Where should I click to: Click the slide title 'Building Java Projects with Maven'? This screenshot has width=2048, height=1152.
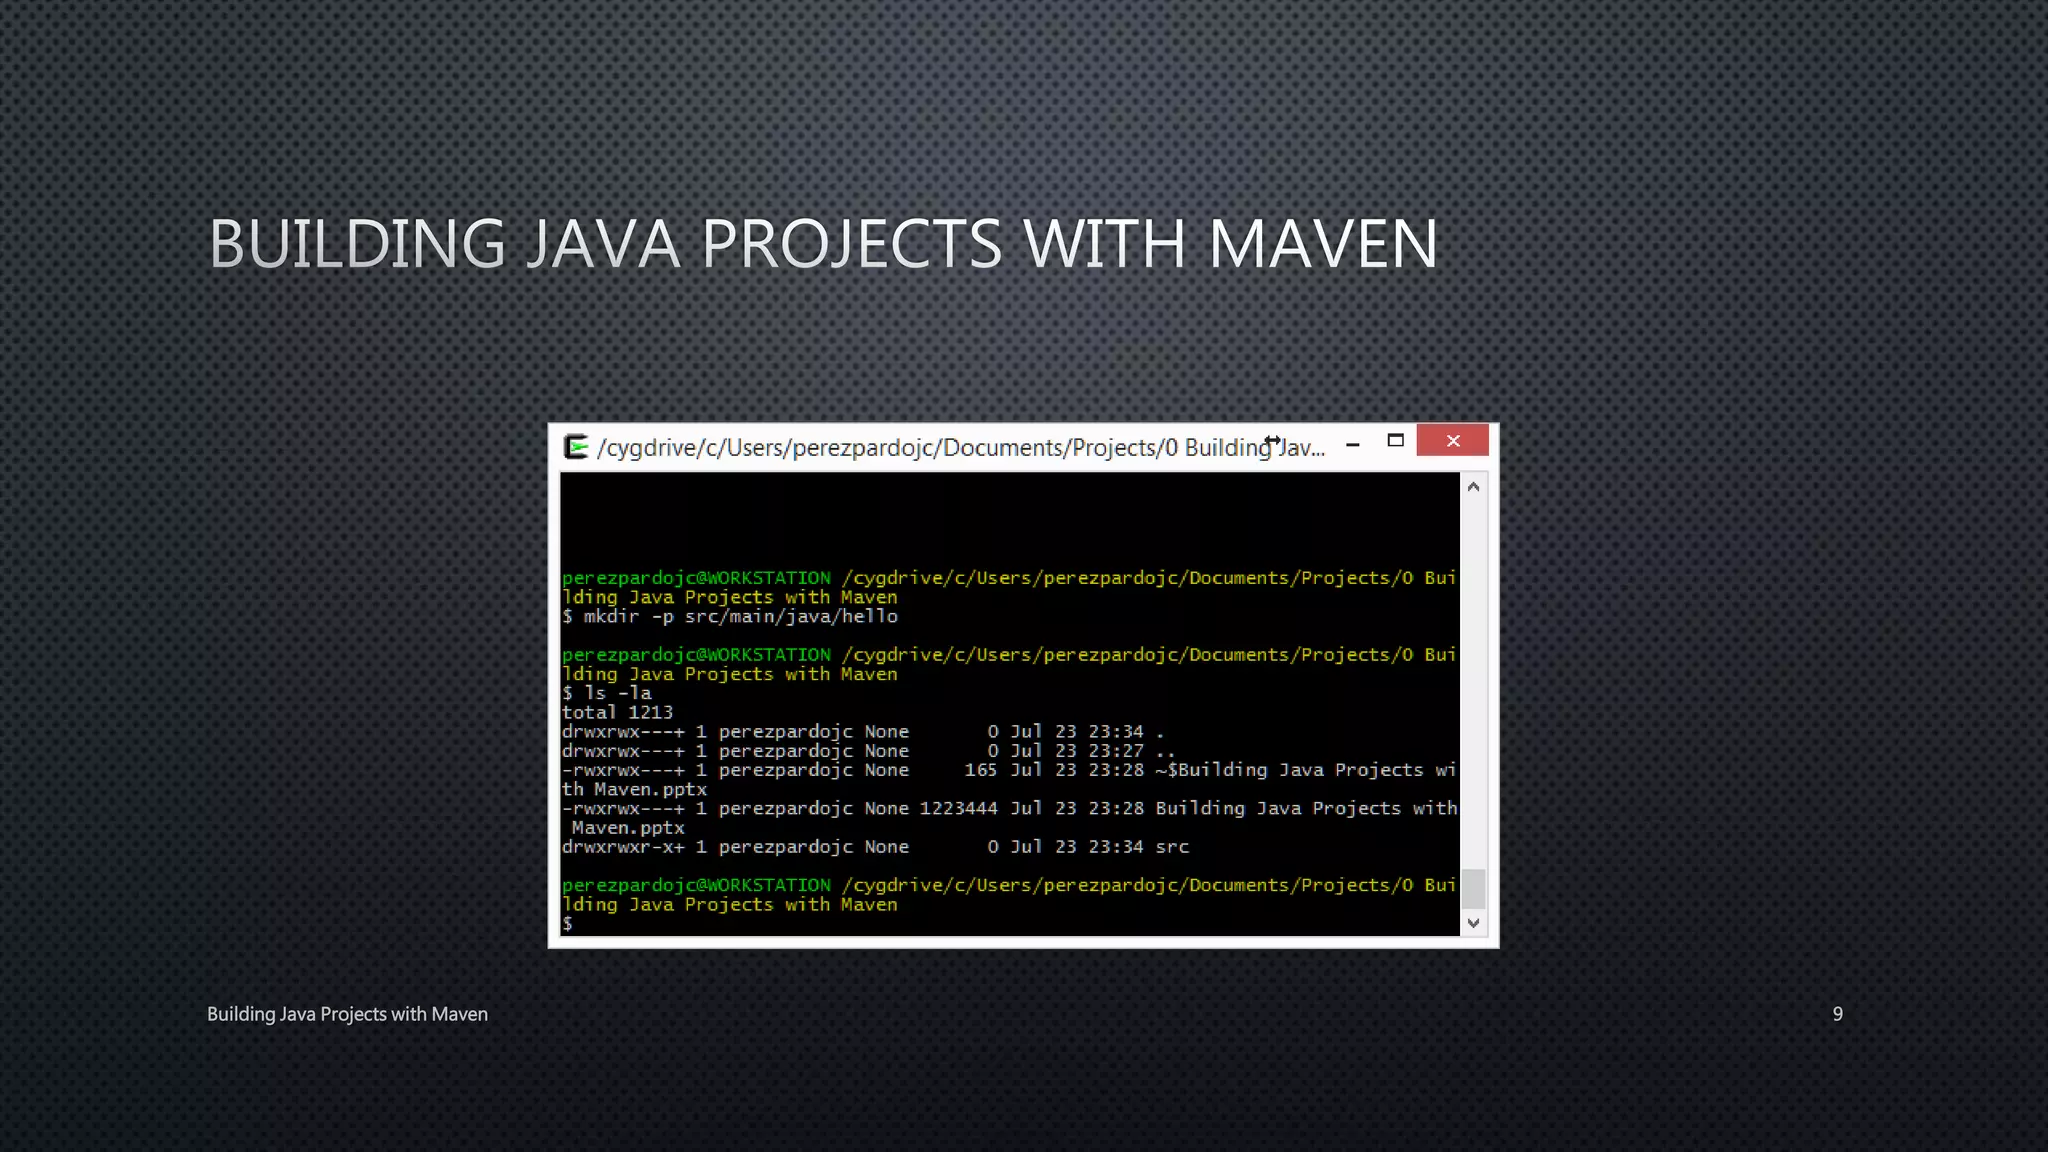[x=824, y=243]
